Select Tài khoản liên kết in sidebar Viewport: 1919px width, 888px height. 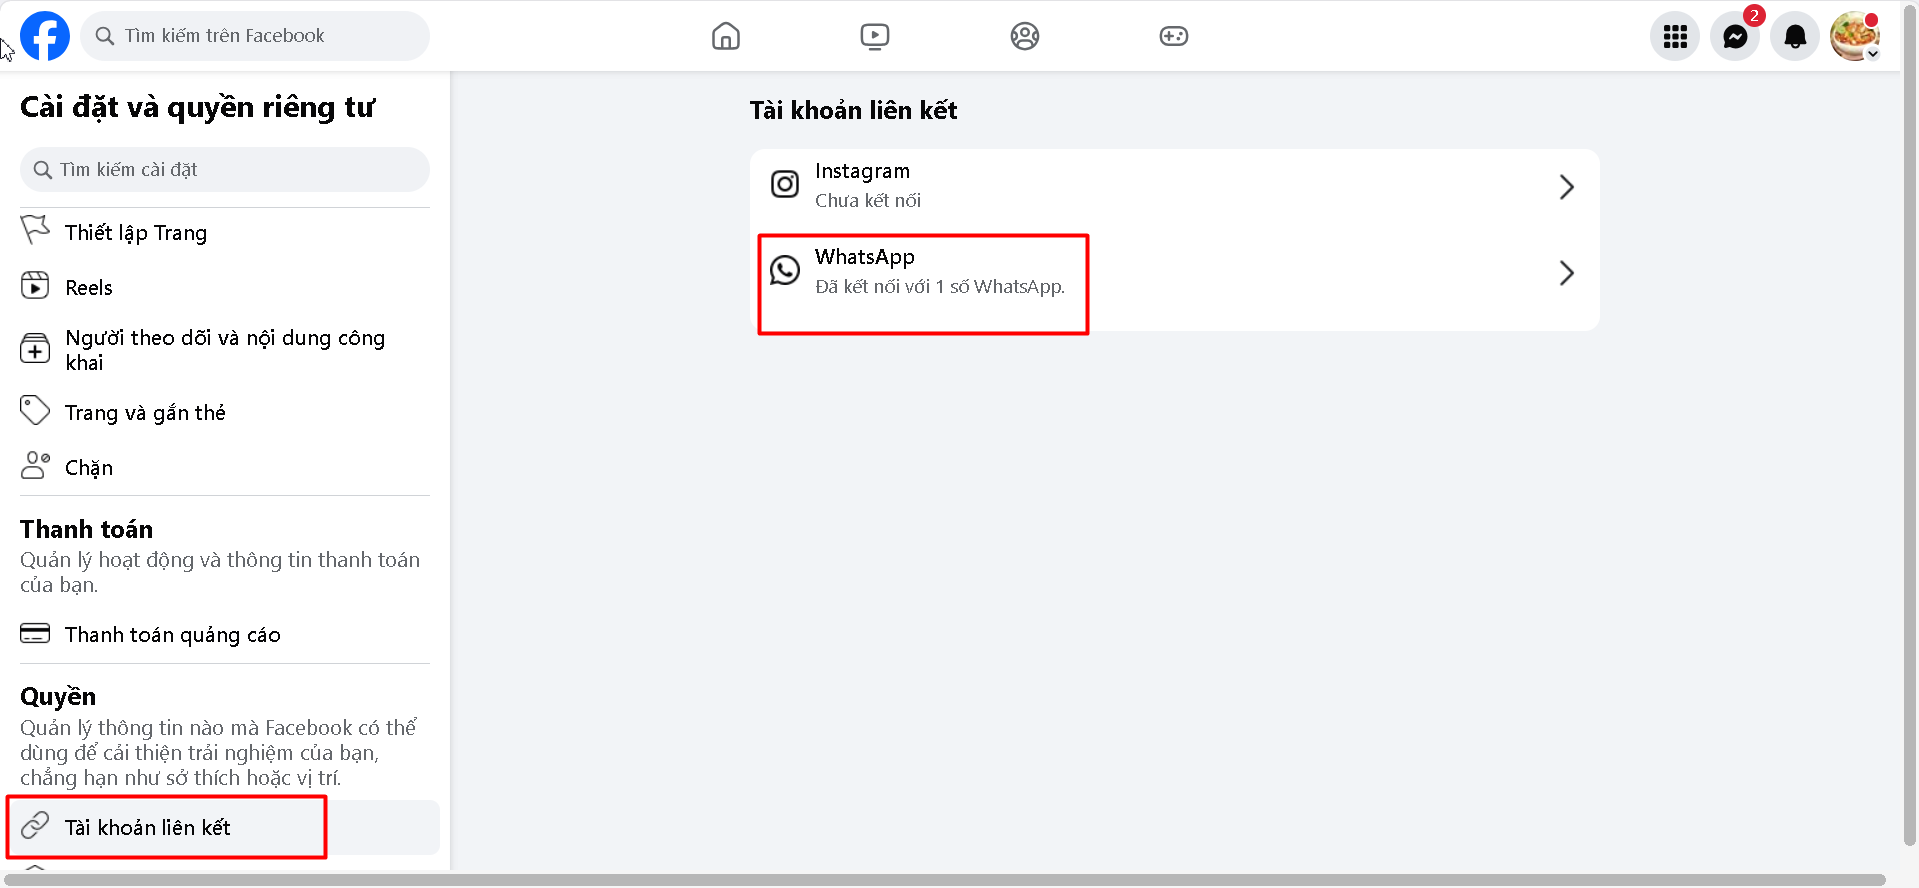(225, 827)
